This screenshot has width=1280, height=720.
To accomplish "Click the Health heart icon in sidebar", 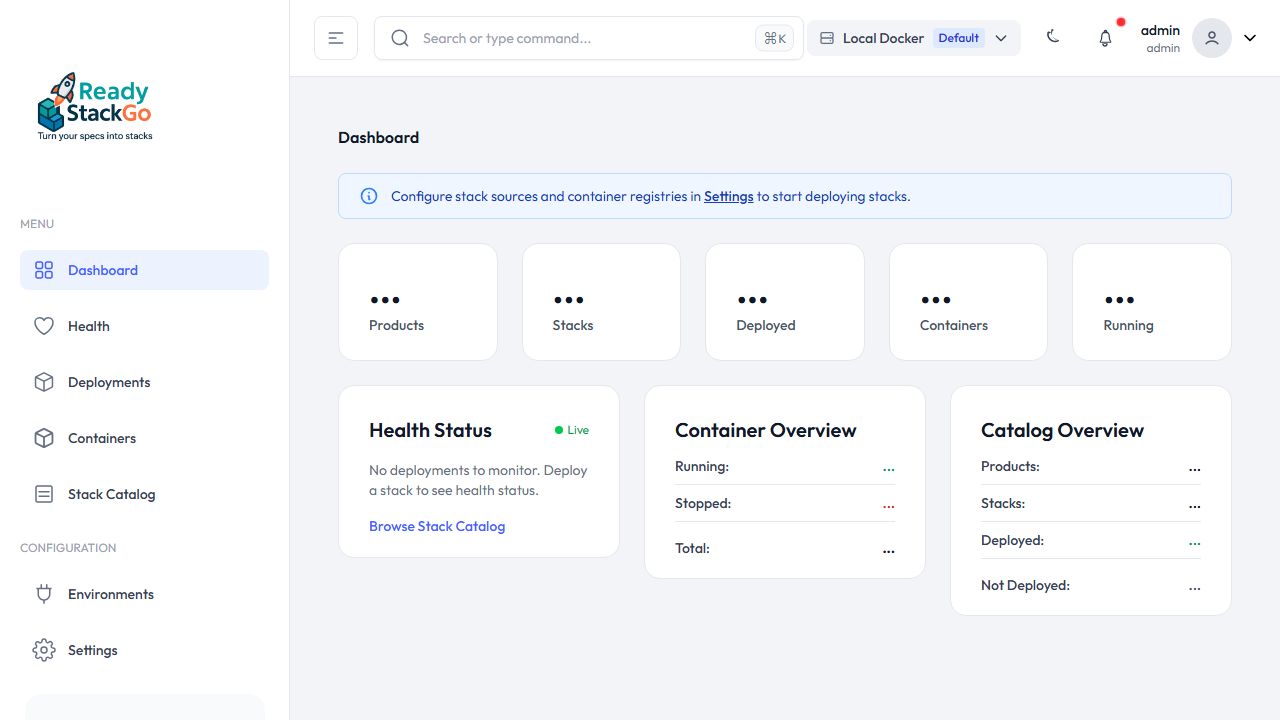I will tap(44, 326).
